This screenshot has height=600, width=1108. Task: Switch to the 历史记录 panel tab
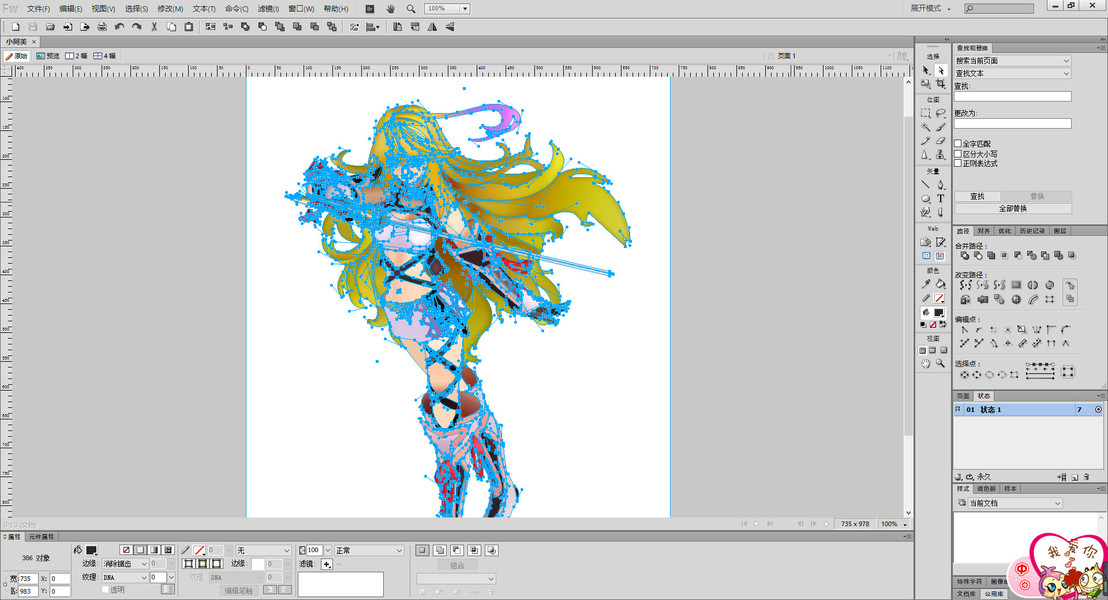[x=1032, y=231]
